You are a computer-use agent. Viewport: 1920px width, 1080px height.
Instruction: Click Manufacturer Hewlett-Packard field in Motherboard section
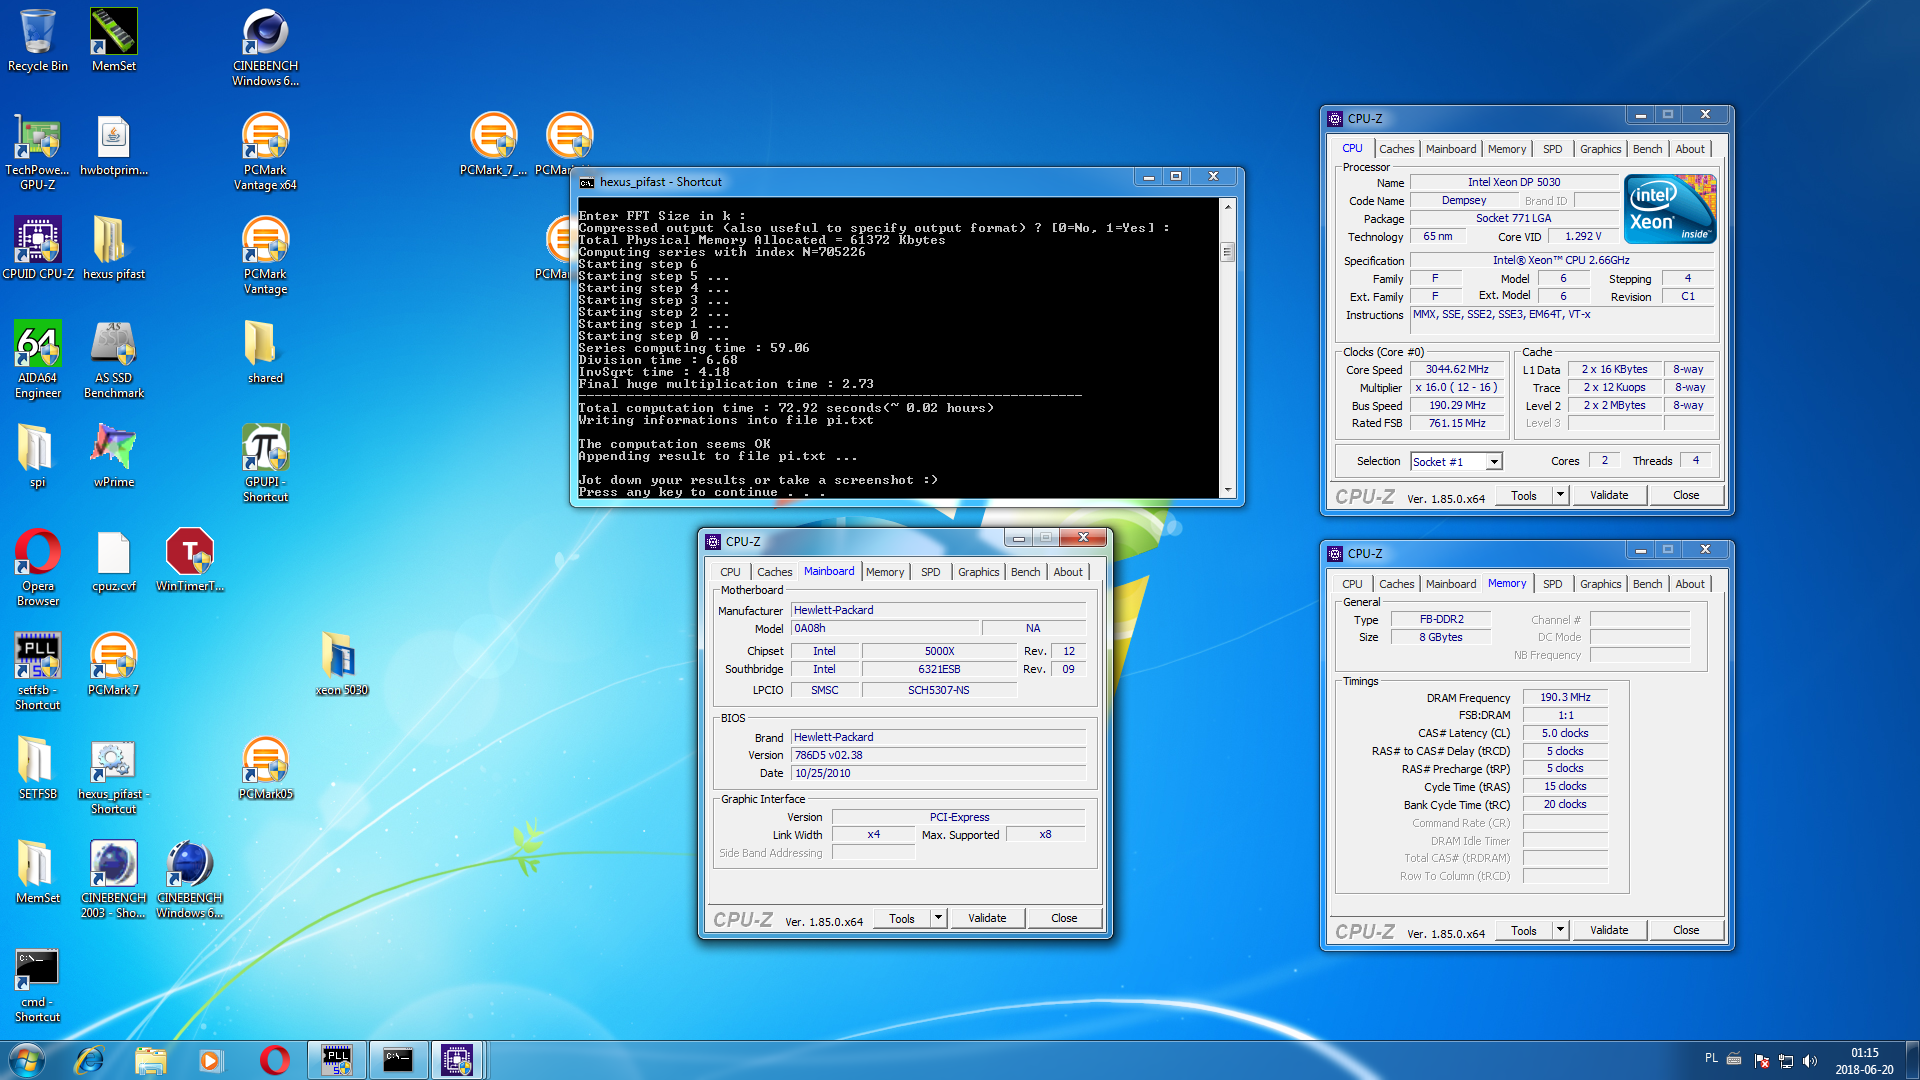click(x=938, y=610)
